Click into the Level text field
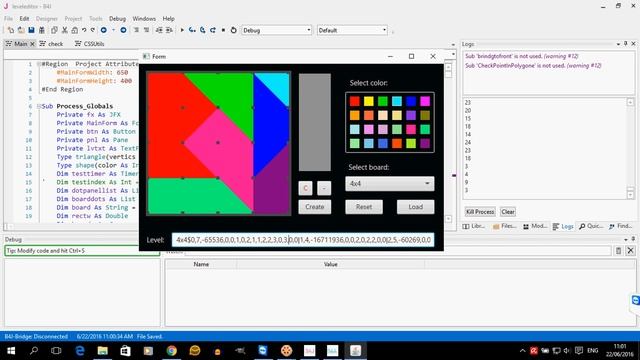The height and width of the screenshot is (360, 640). pos(303,240)
